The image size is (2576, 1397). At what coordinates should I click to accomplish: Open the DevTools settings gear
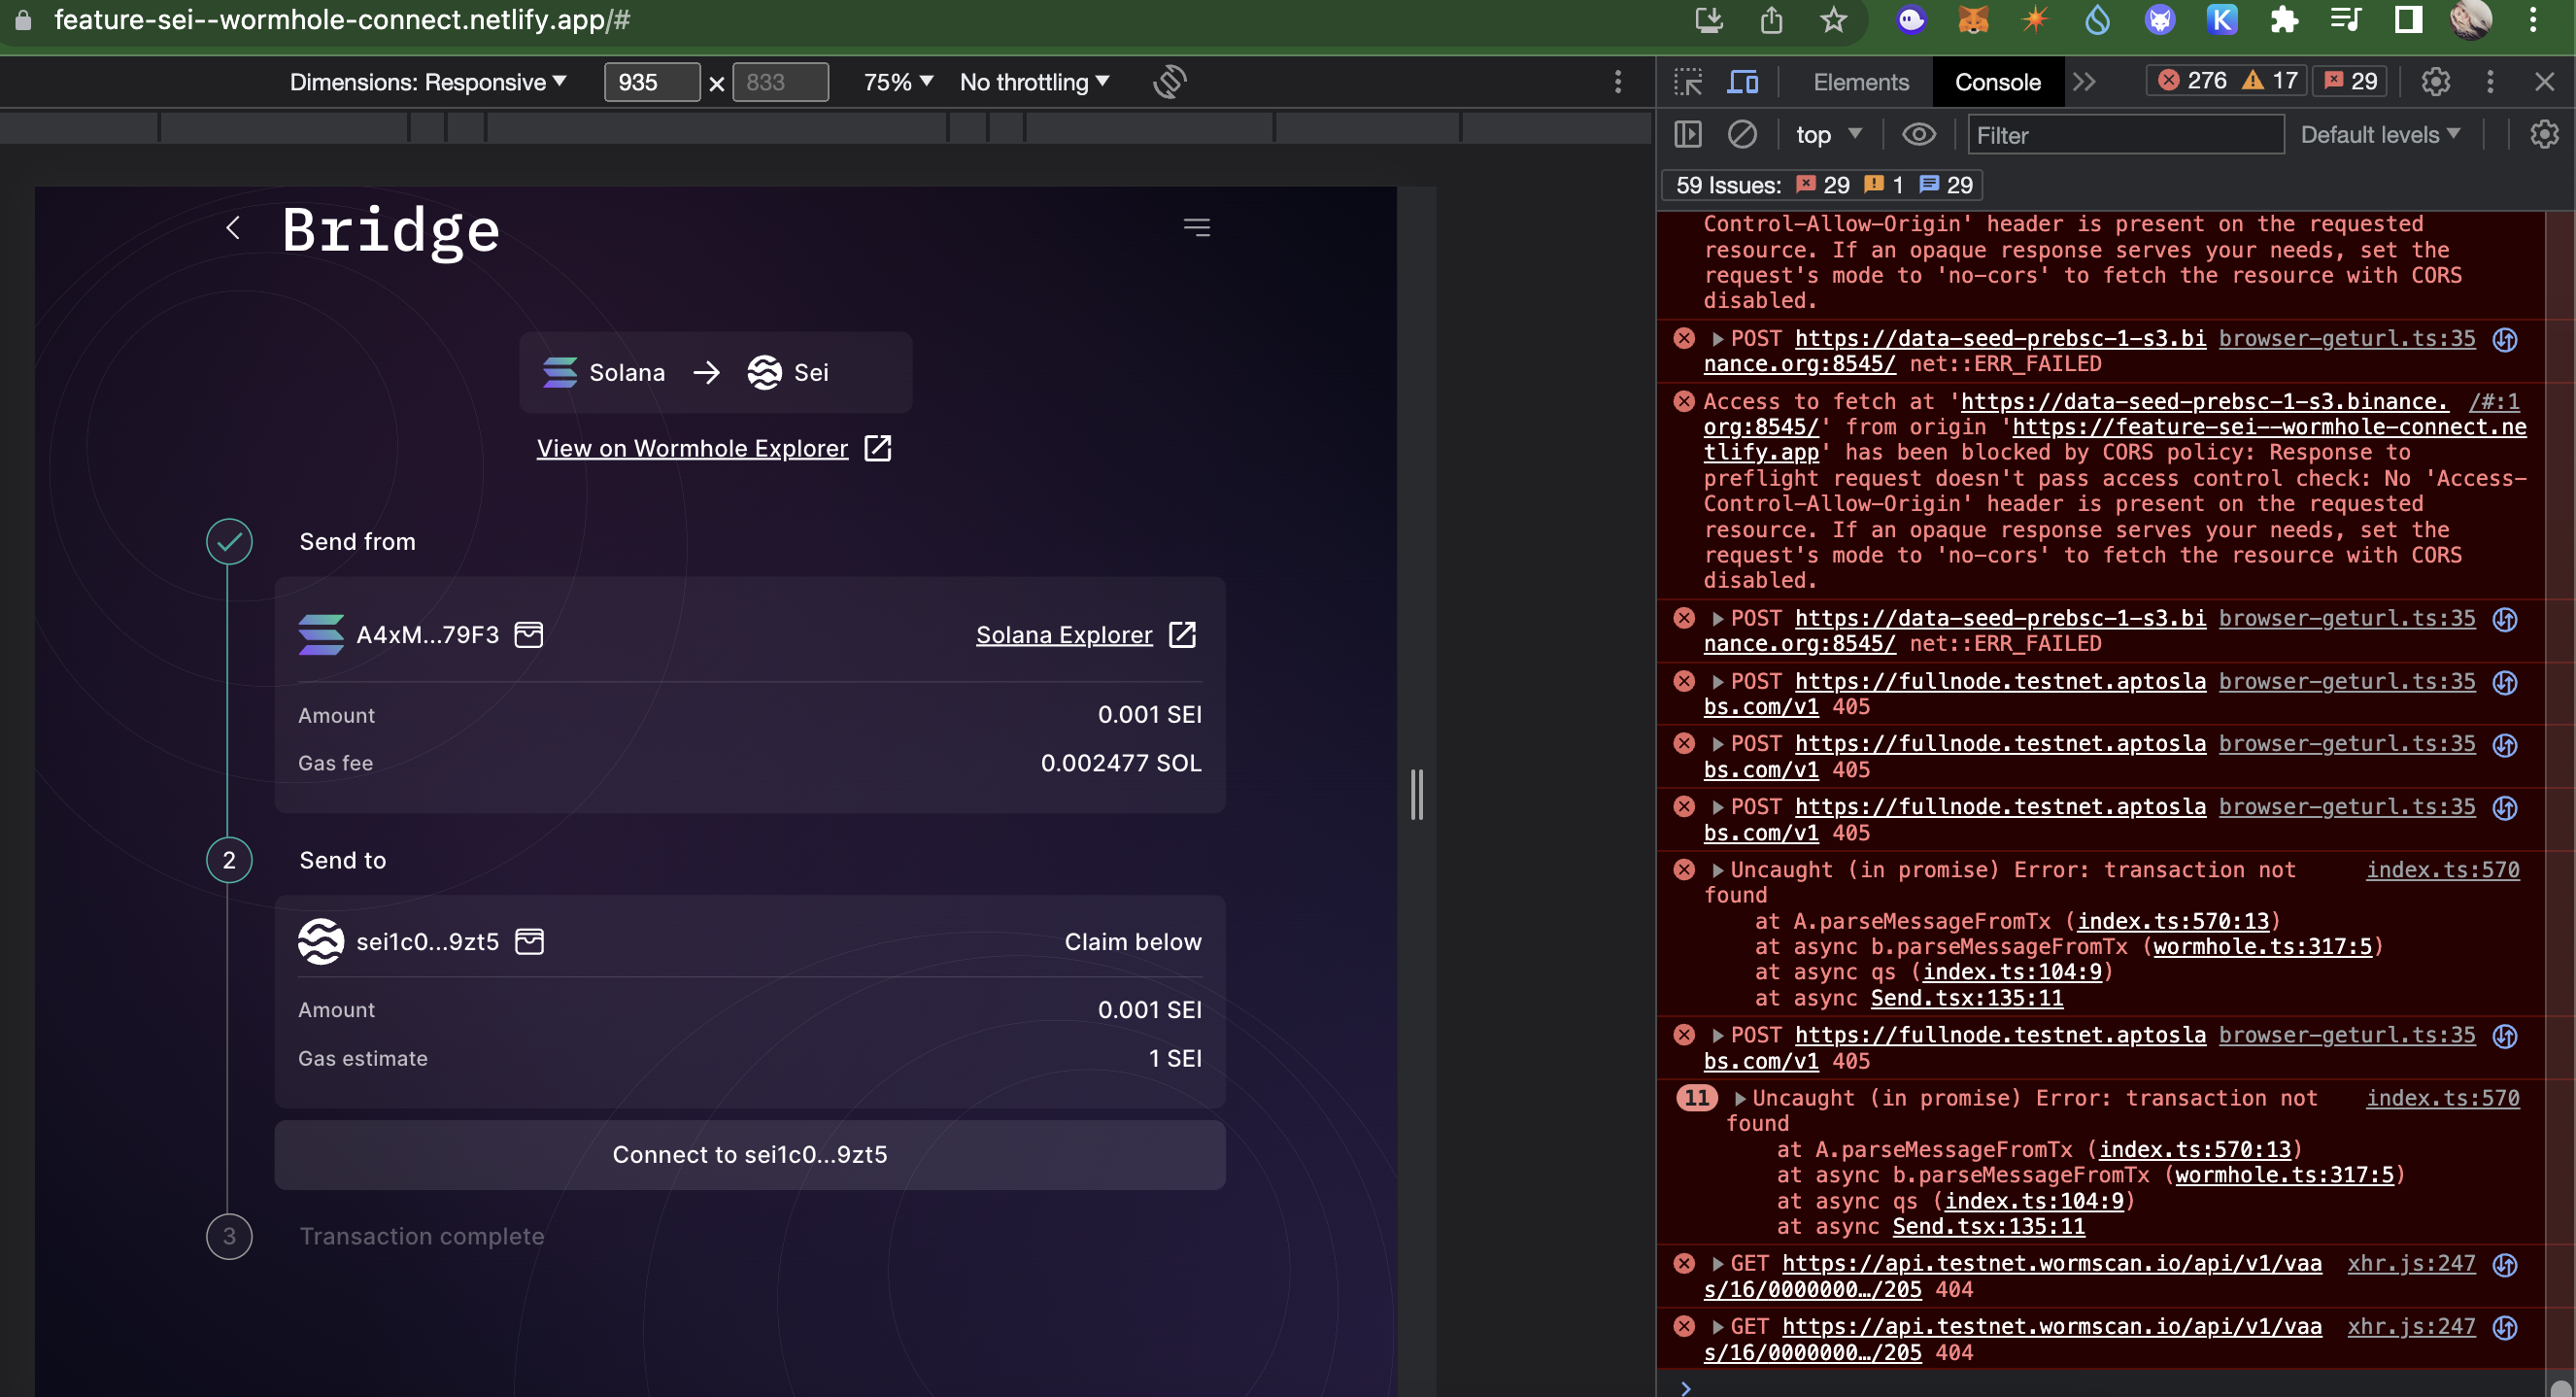coord(2435,81)
